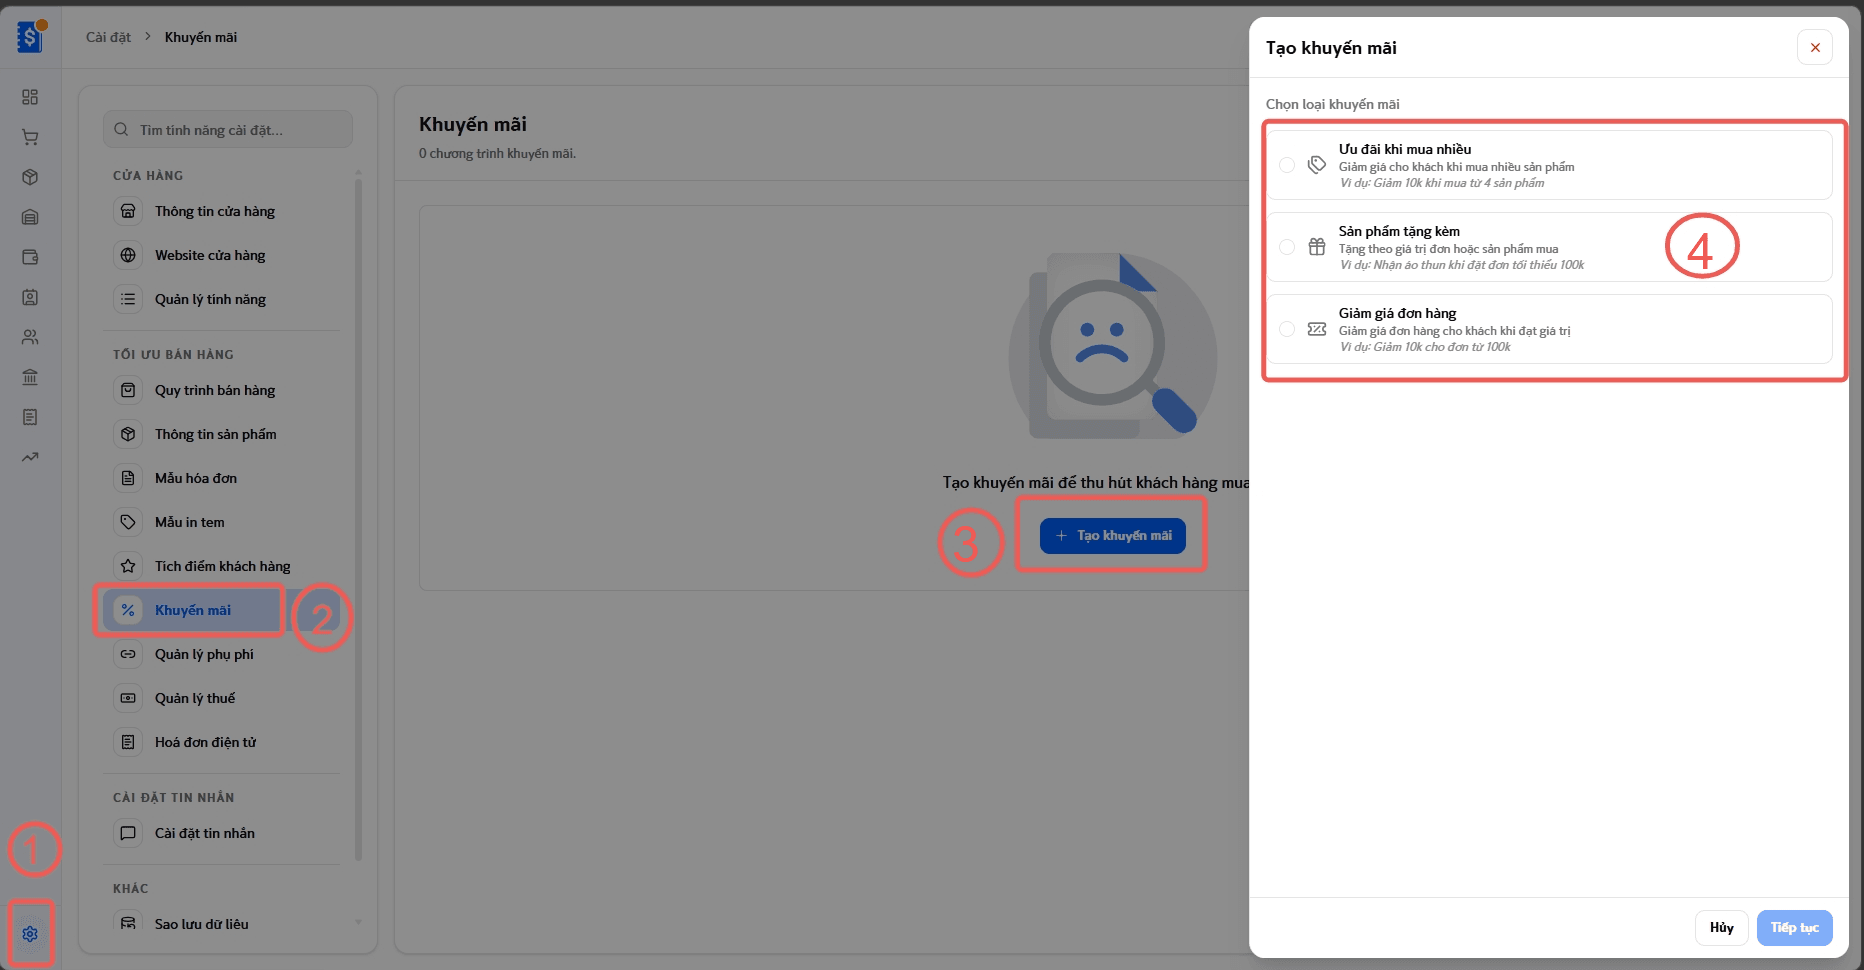This screenshot has width=1864, height=970.
Task: Select the Ưu đãi khi mua nhiều radio
Action: 1287,165
